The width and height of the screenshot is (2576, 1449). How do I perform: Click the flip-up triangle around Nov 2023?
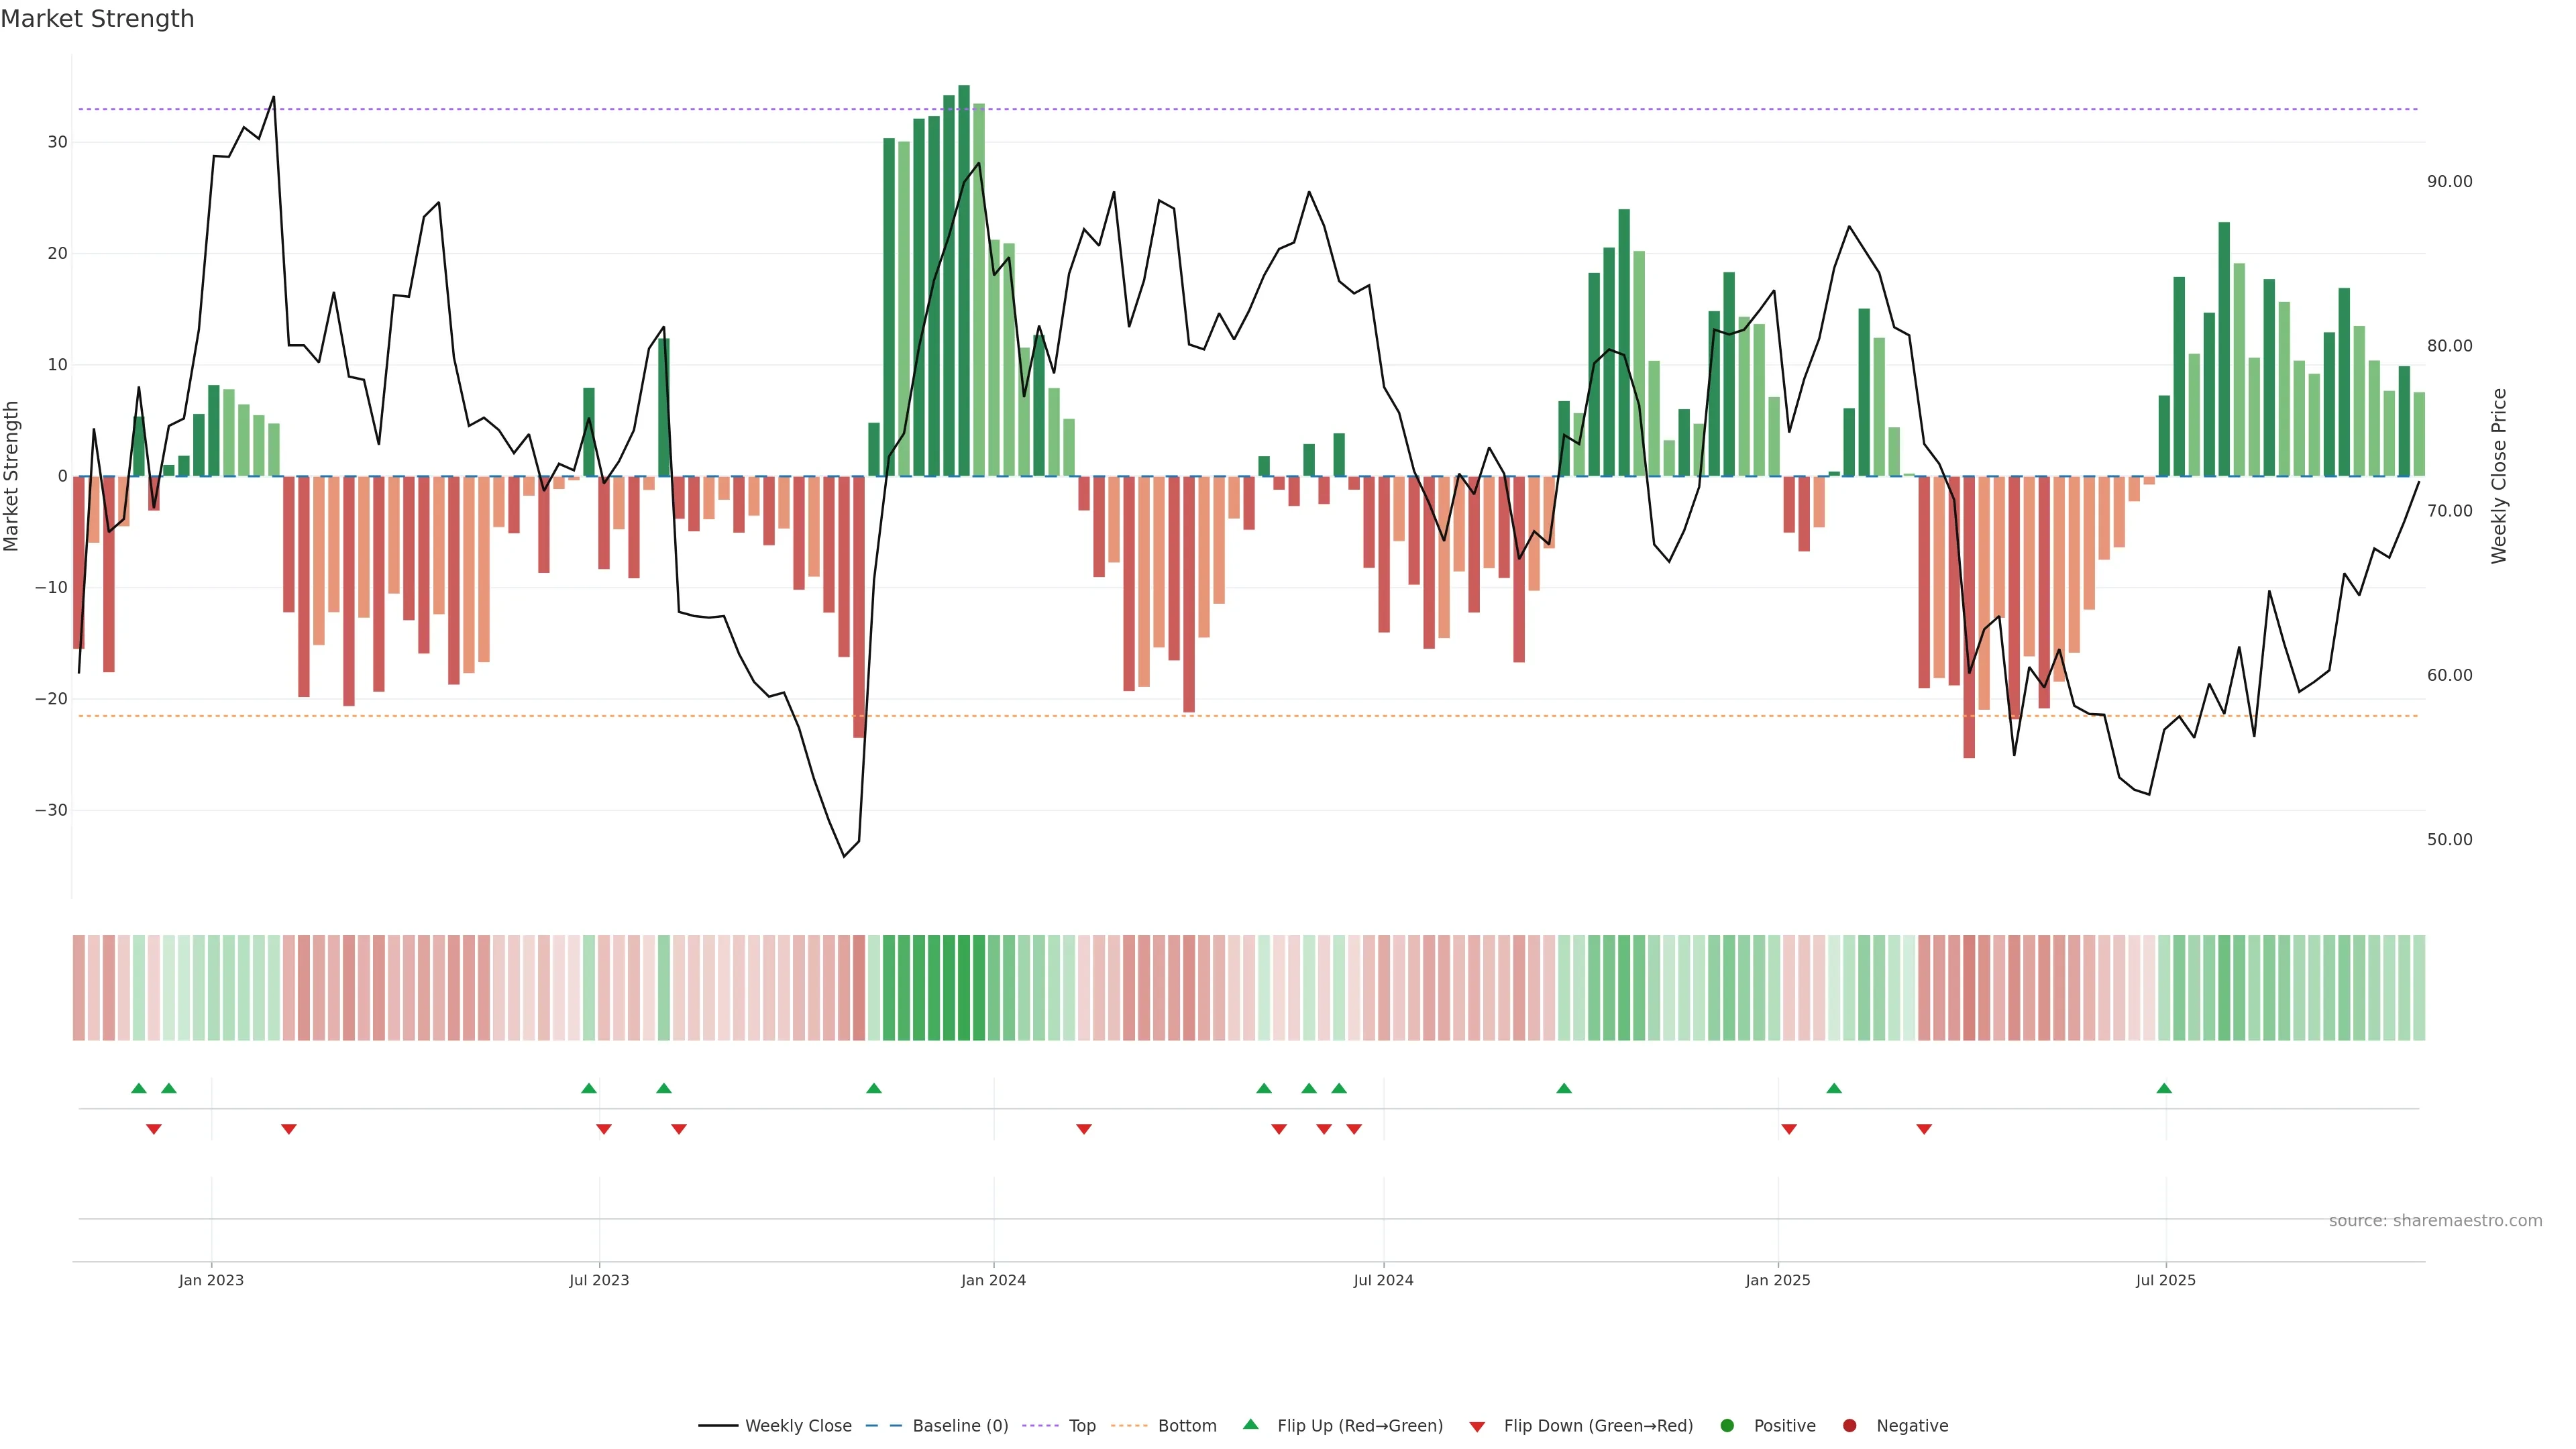point(874,1088)
